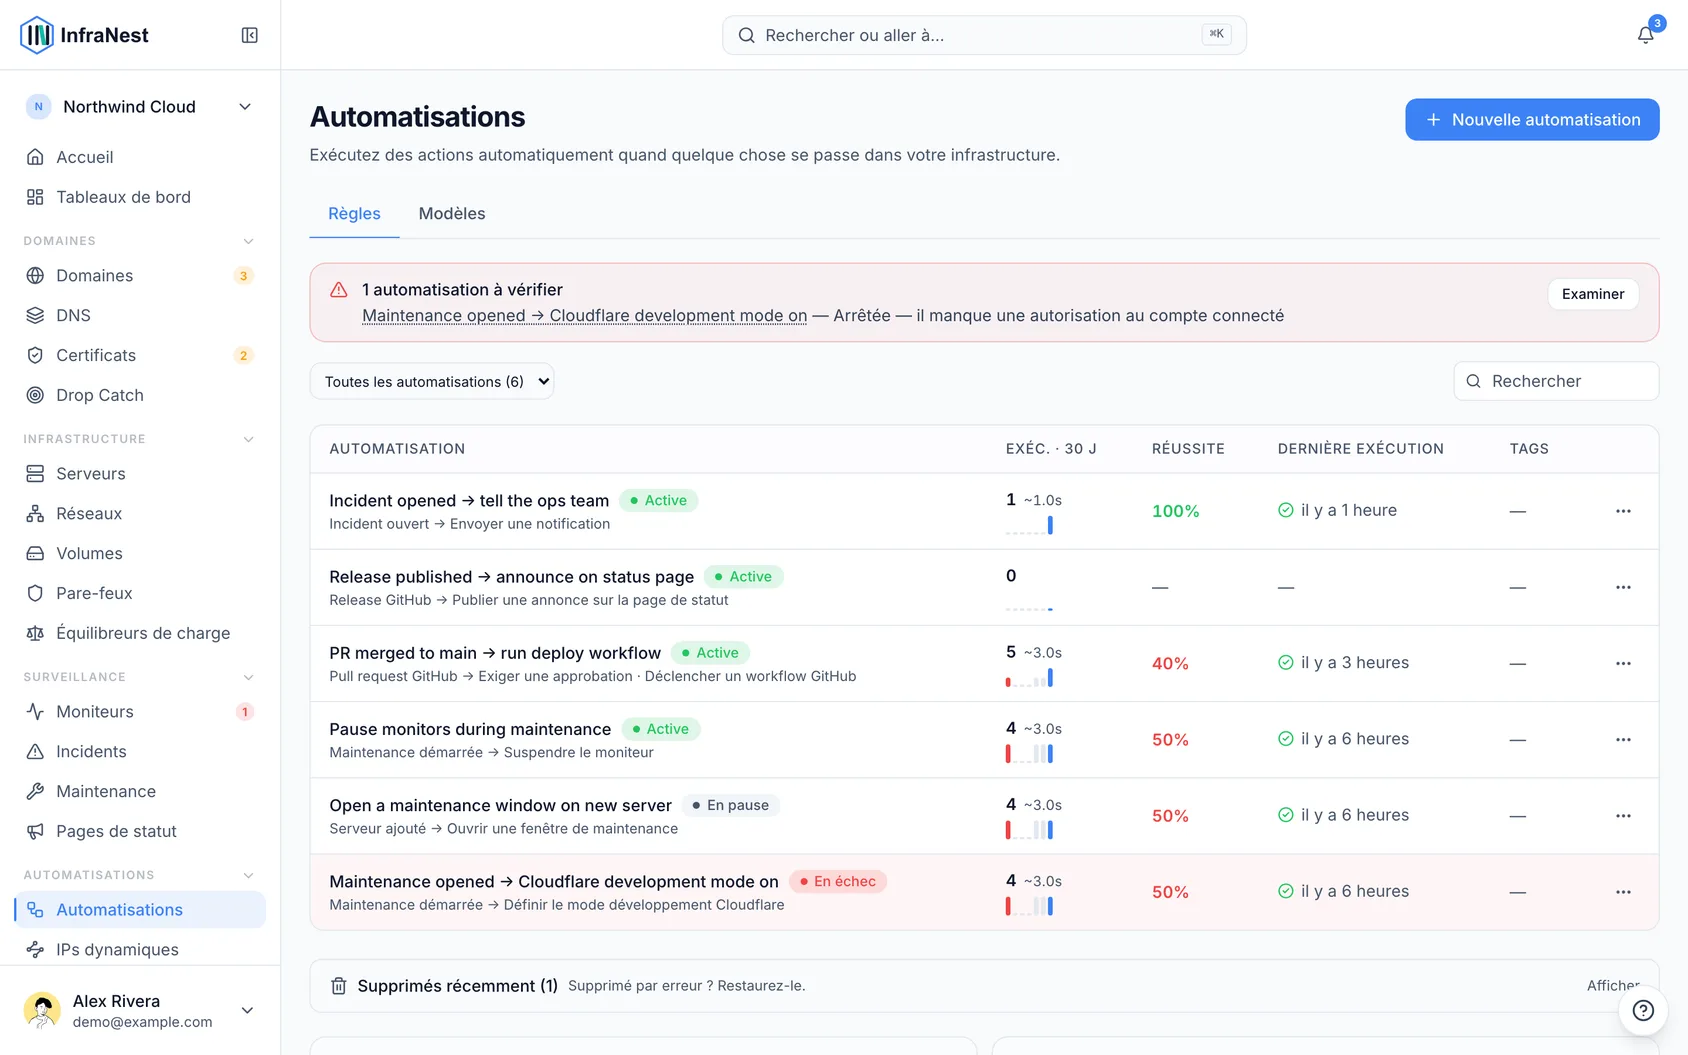Open row menu for Pause monitors during maintenance

pyautogui.click(x=1623, y=740)
